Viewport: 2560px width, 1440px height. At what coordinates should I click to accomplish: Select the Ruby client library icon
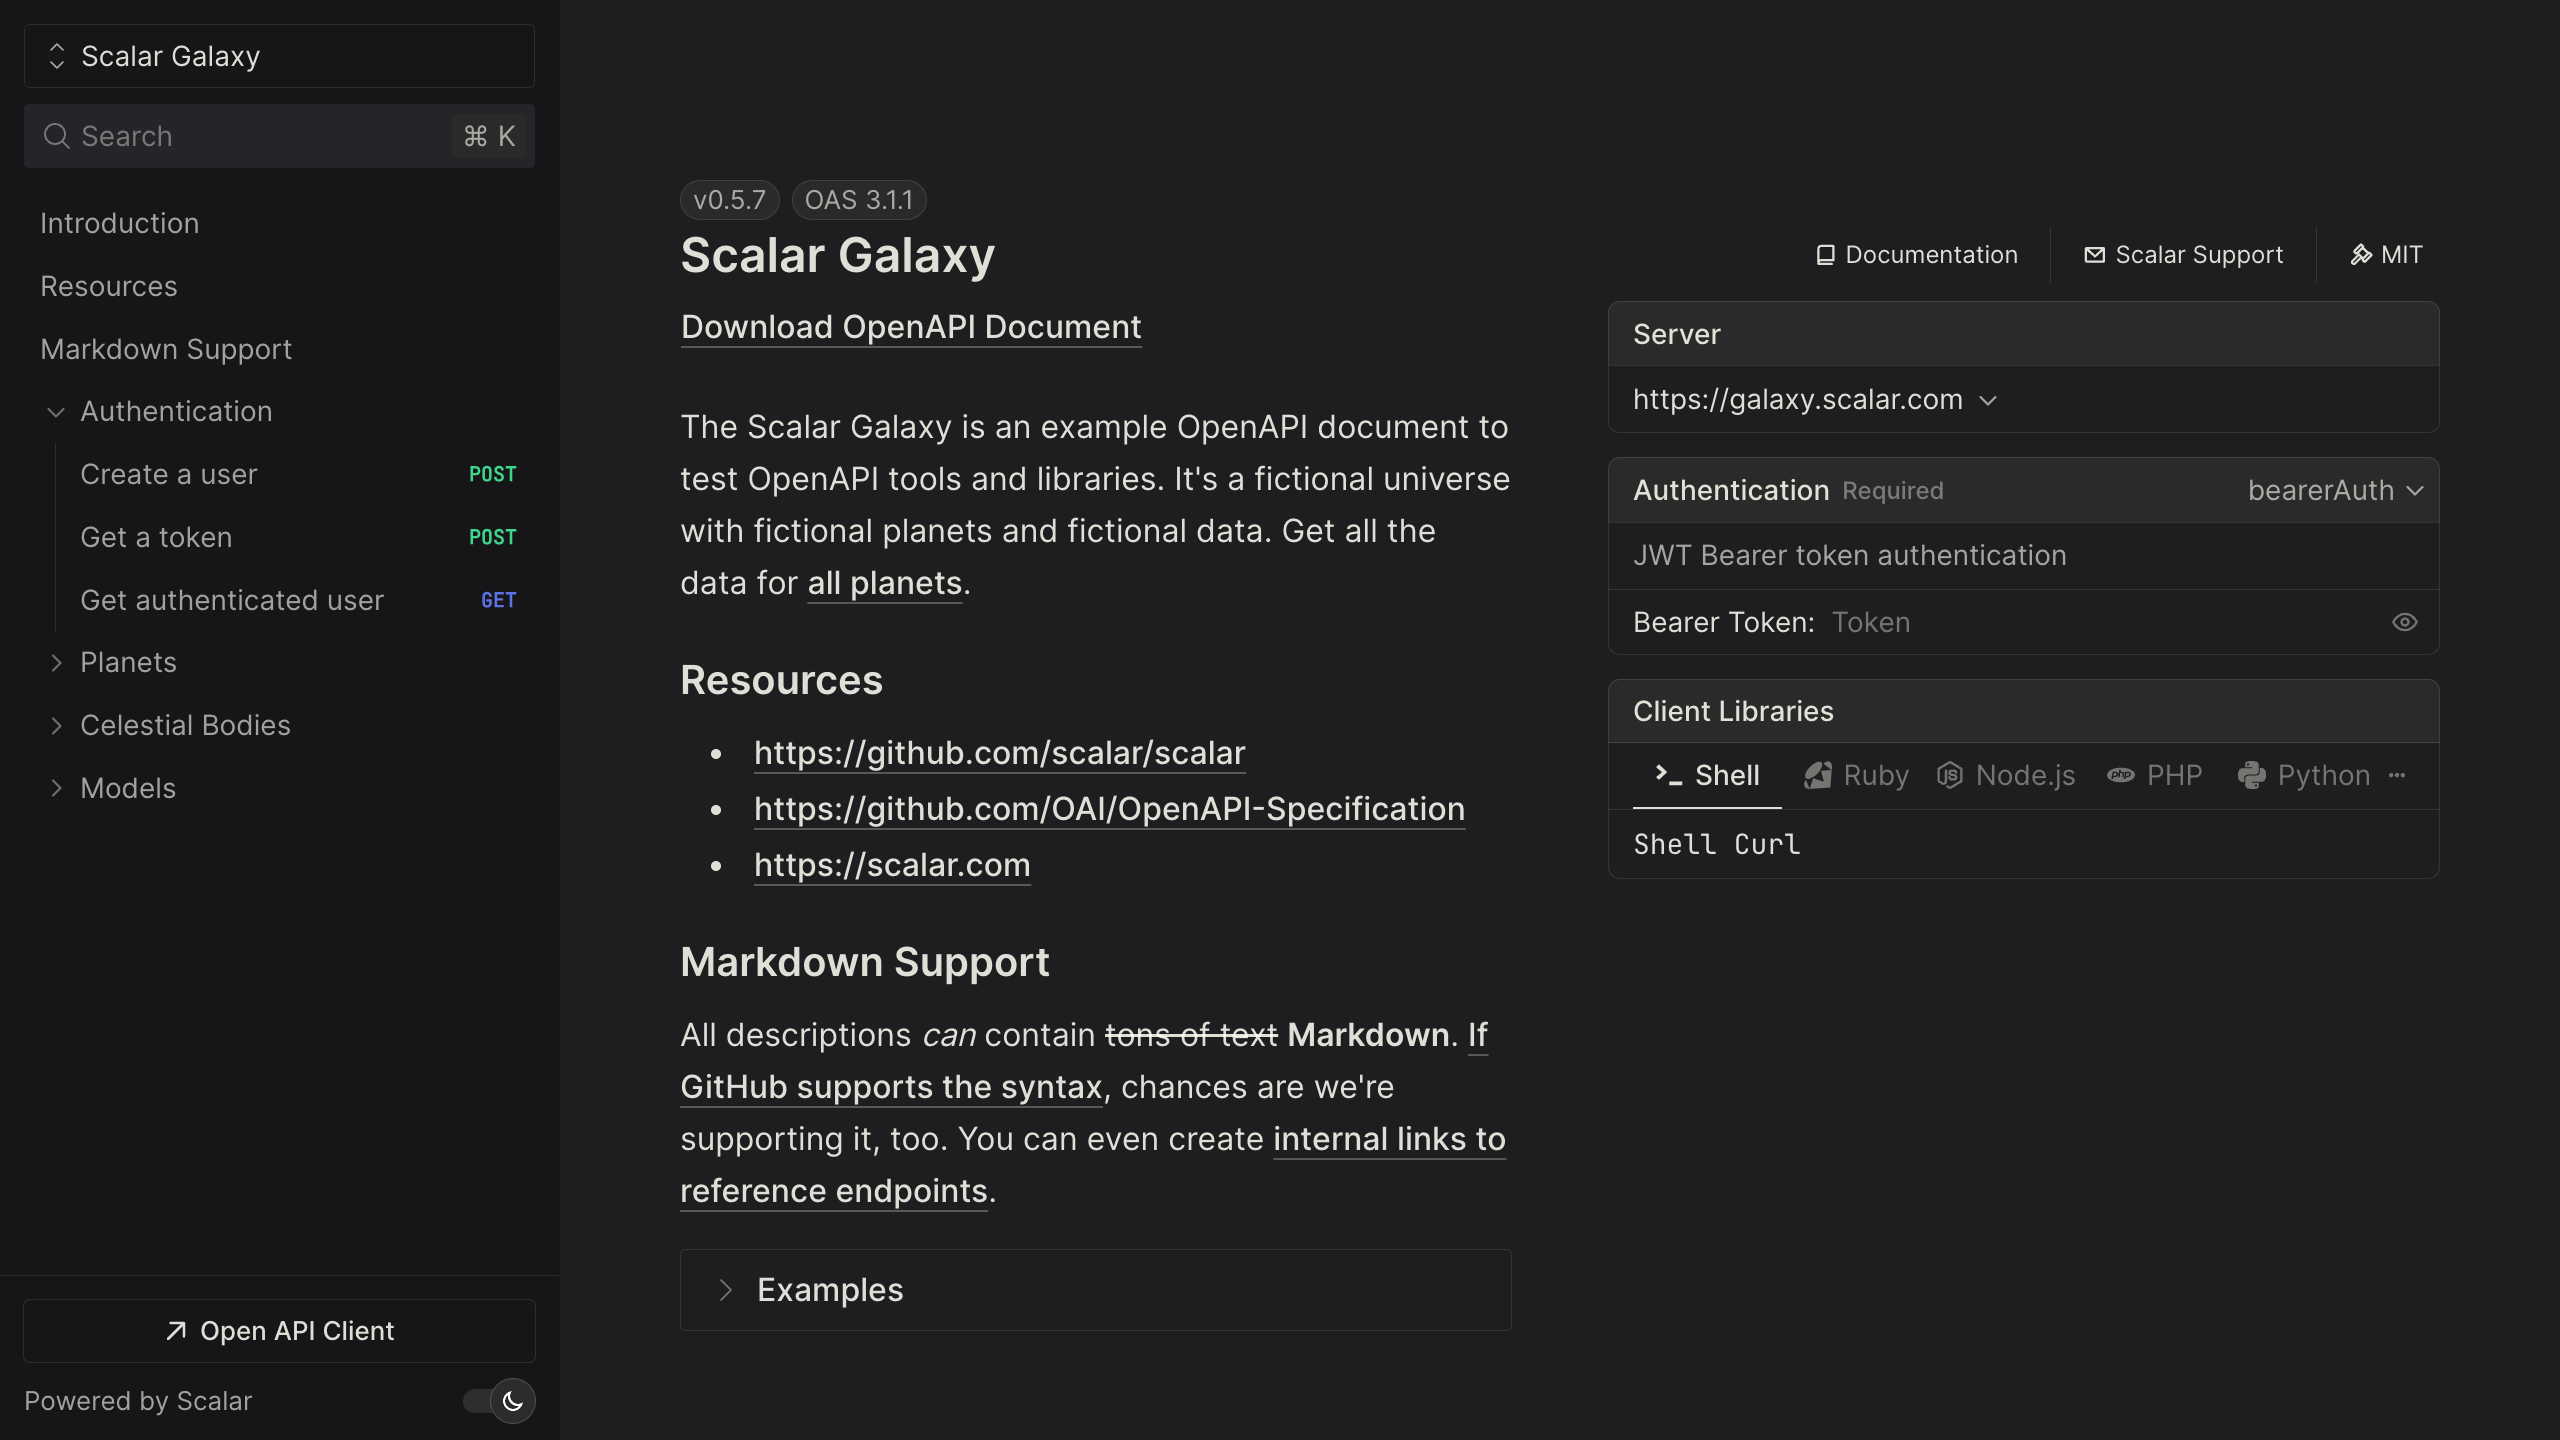pyautogui.click(x=1819, y=775)
